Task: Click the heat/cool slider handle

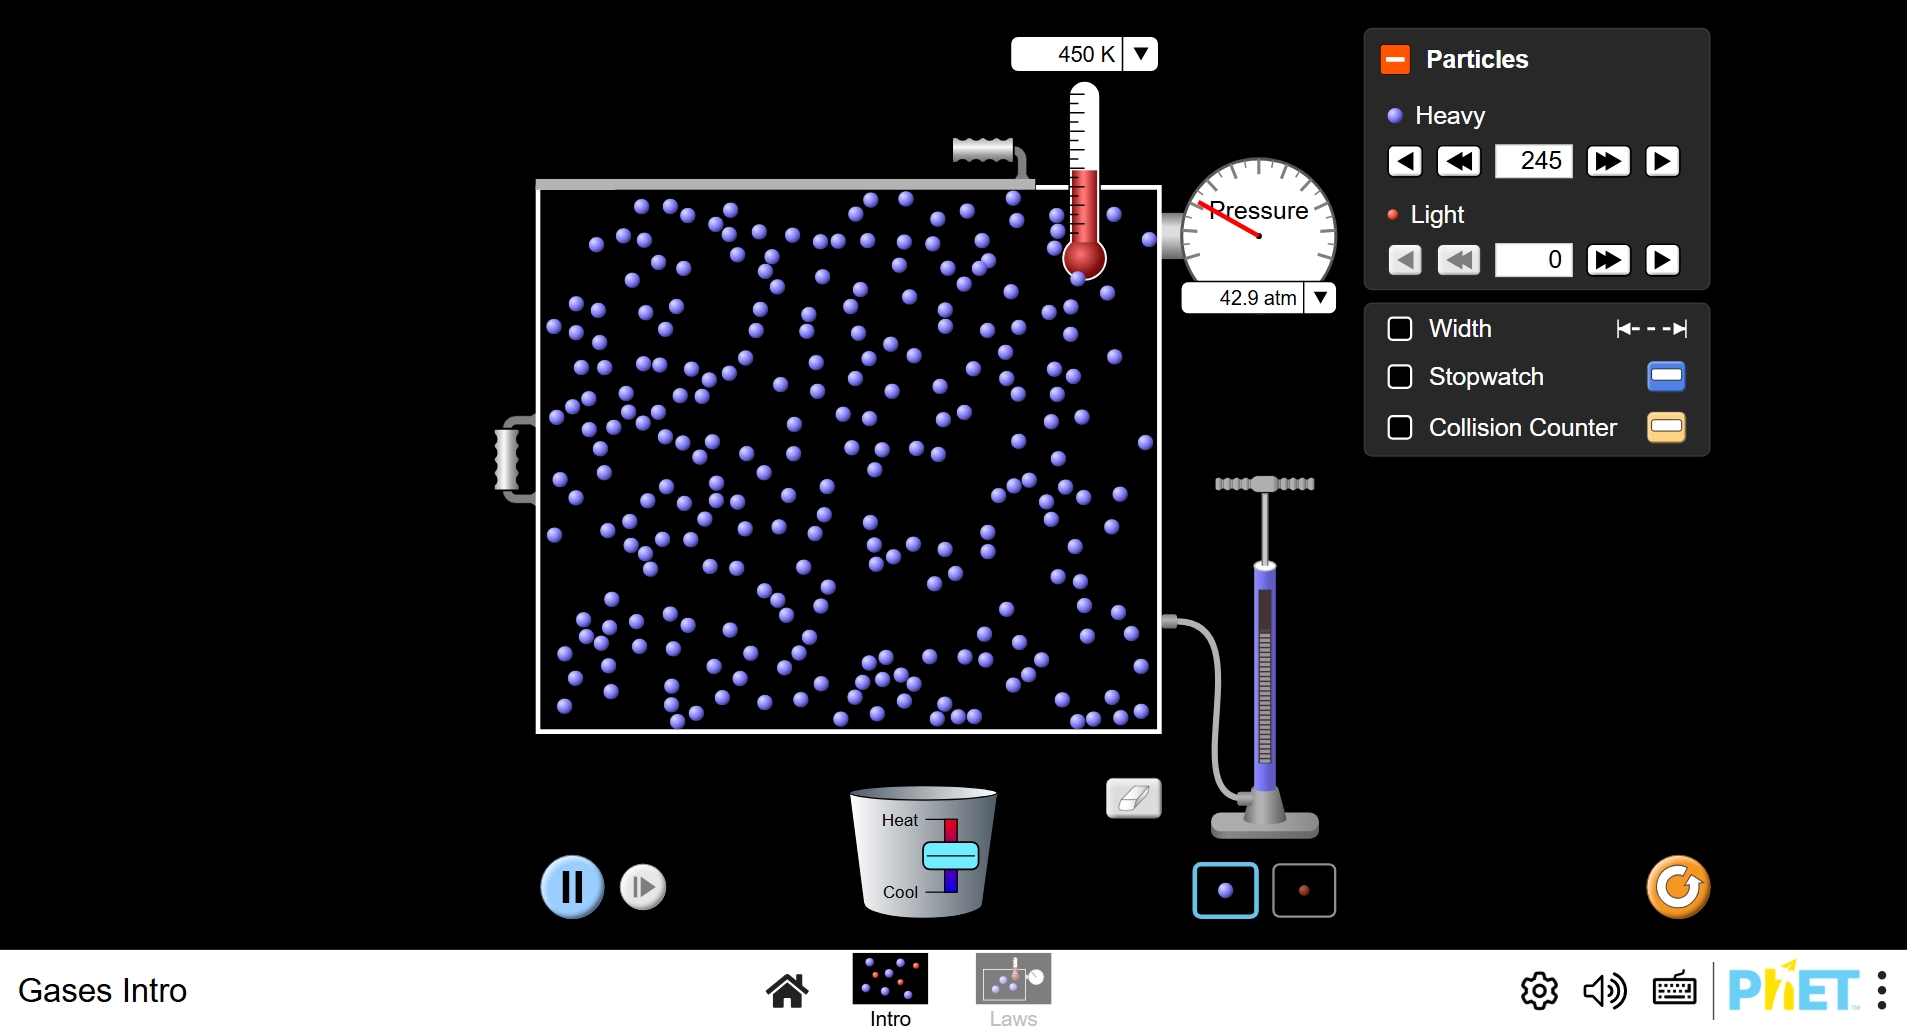Action: [x=950, y=856]
